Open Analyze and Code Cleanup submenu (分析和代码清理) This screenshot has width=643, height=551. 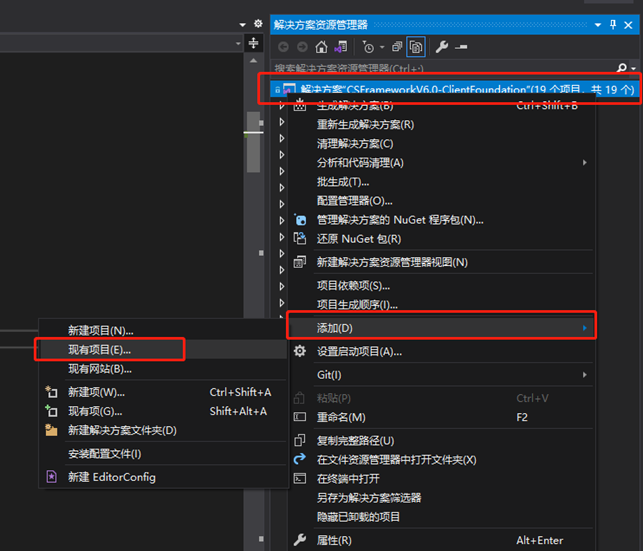(x=442, y=163)
